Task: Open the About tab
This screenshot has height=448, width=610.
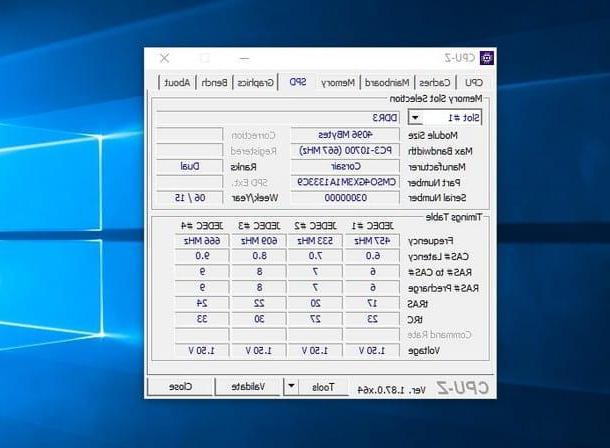Action: 177,82
